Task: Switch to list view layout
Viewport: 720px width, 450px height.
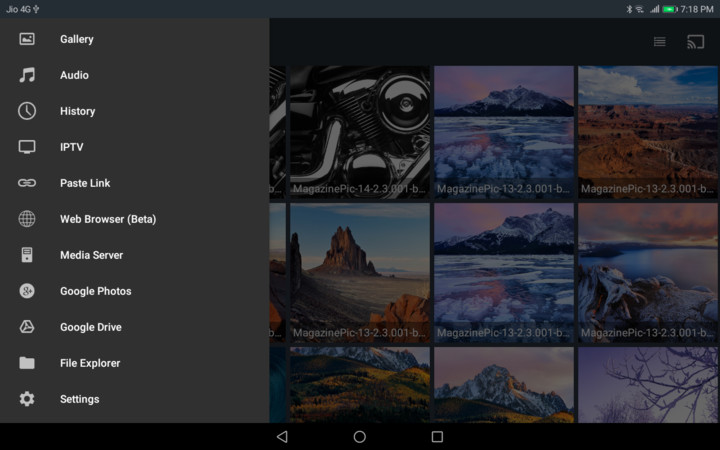Action: pyautogui.click(x=660, y=42)
